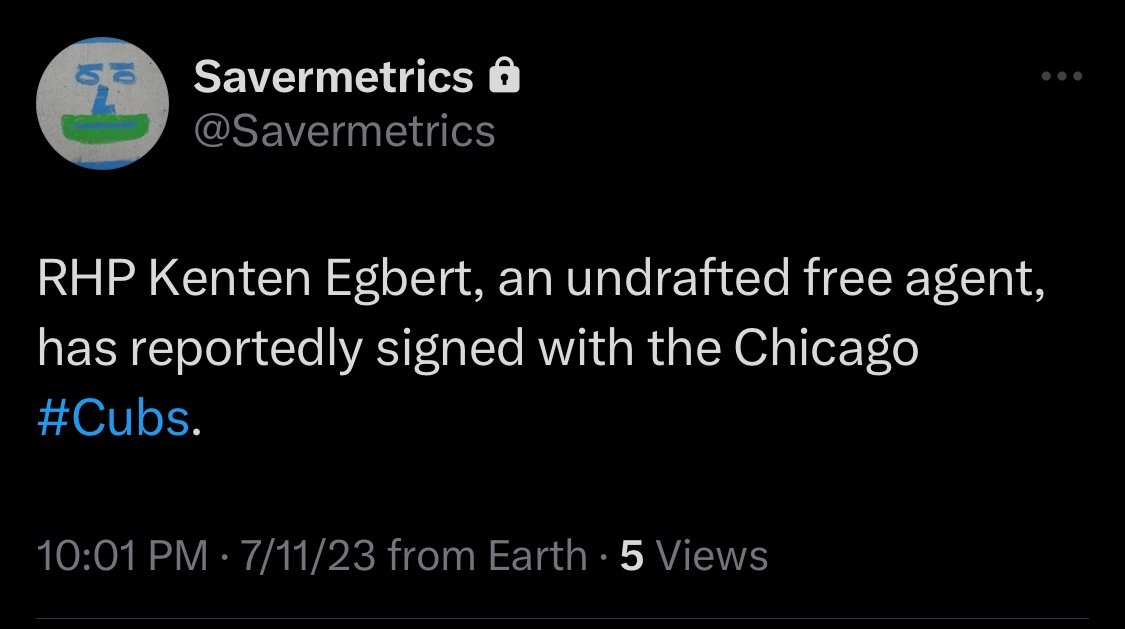Click the "from Earth" location label
Image resolution: width=1125 pixels, height=629 pixels.
487,555
